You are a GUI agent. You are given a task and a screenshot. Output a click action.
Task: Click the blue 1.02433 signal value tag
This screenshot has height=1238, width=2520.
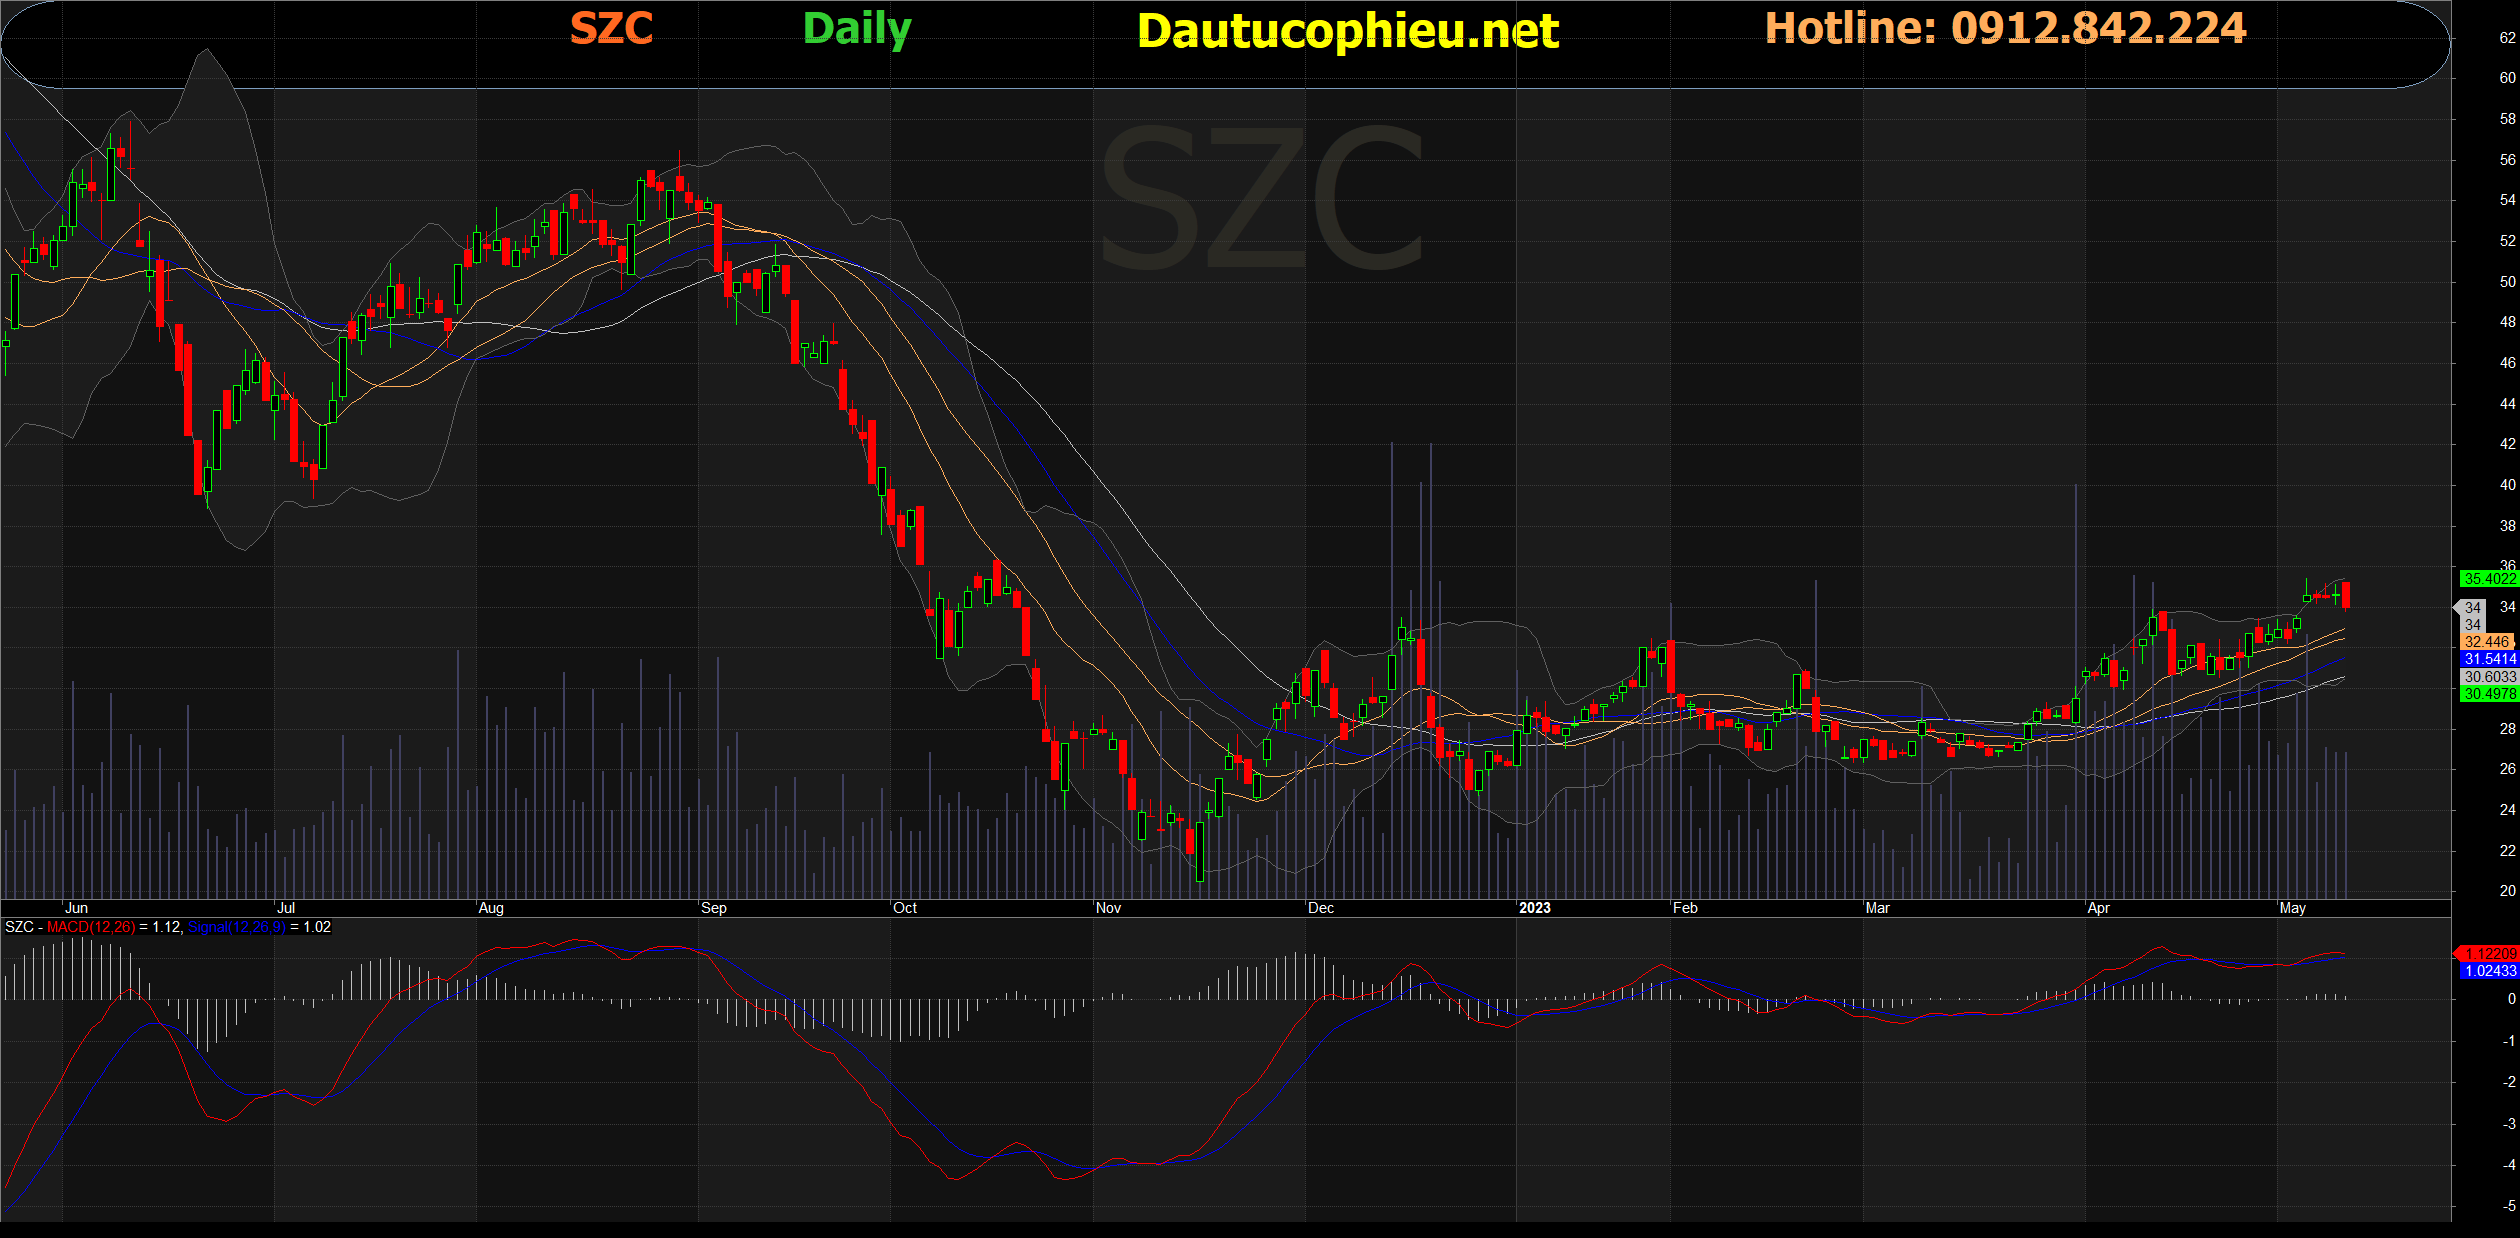[2488, 971]
